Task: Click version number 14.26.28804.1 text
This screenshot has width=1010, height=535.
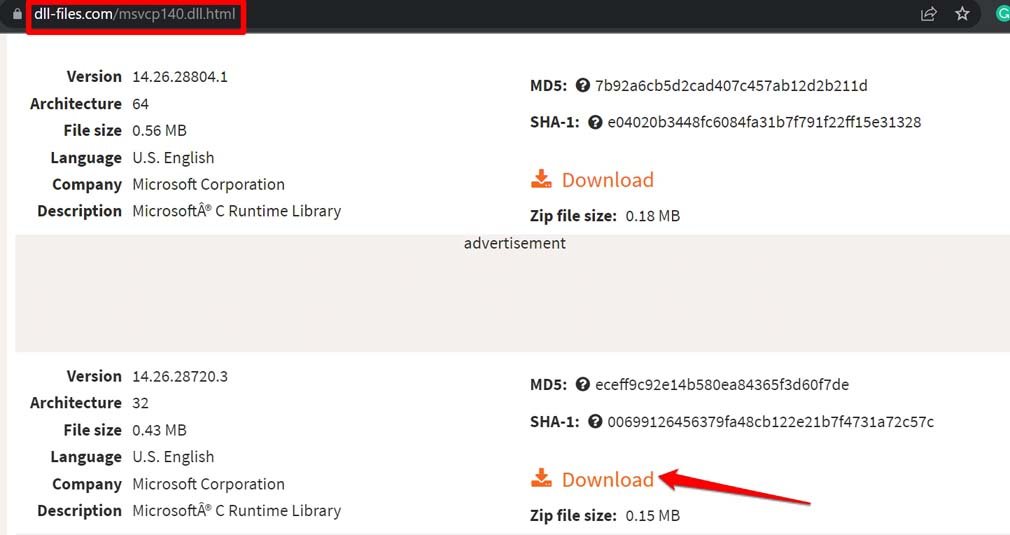Action: pos(180,77)
